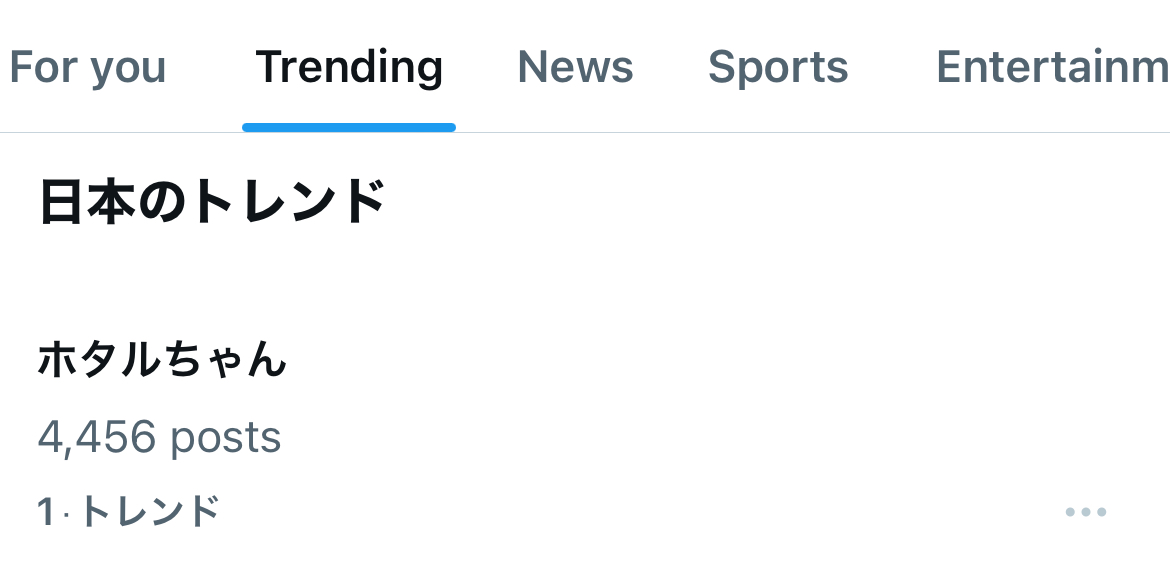Click the blue underline below Trending
The width and height of the screenshot is (1170, 581).
(349, 127)
